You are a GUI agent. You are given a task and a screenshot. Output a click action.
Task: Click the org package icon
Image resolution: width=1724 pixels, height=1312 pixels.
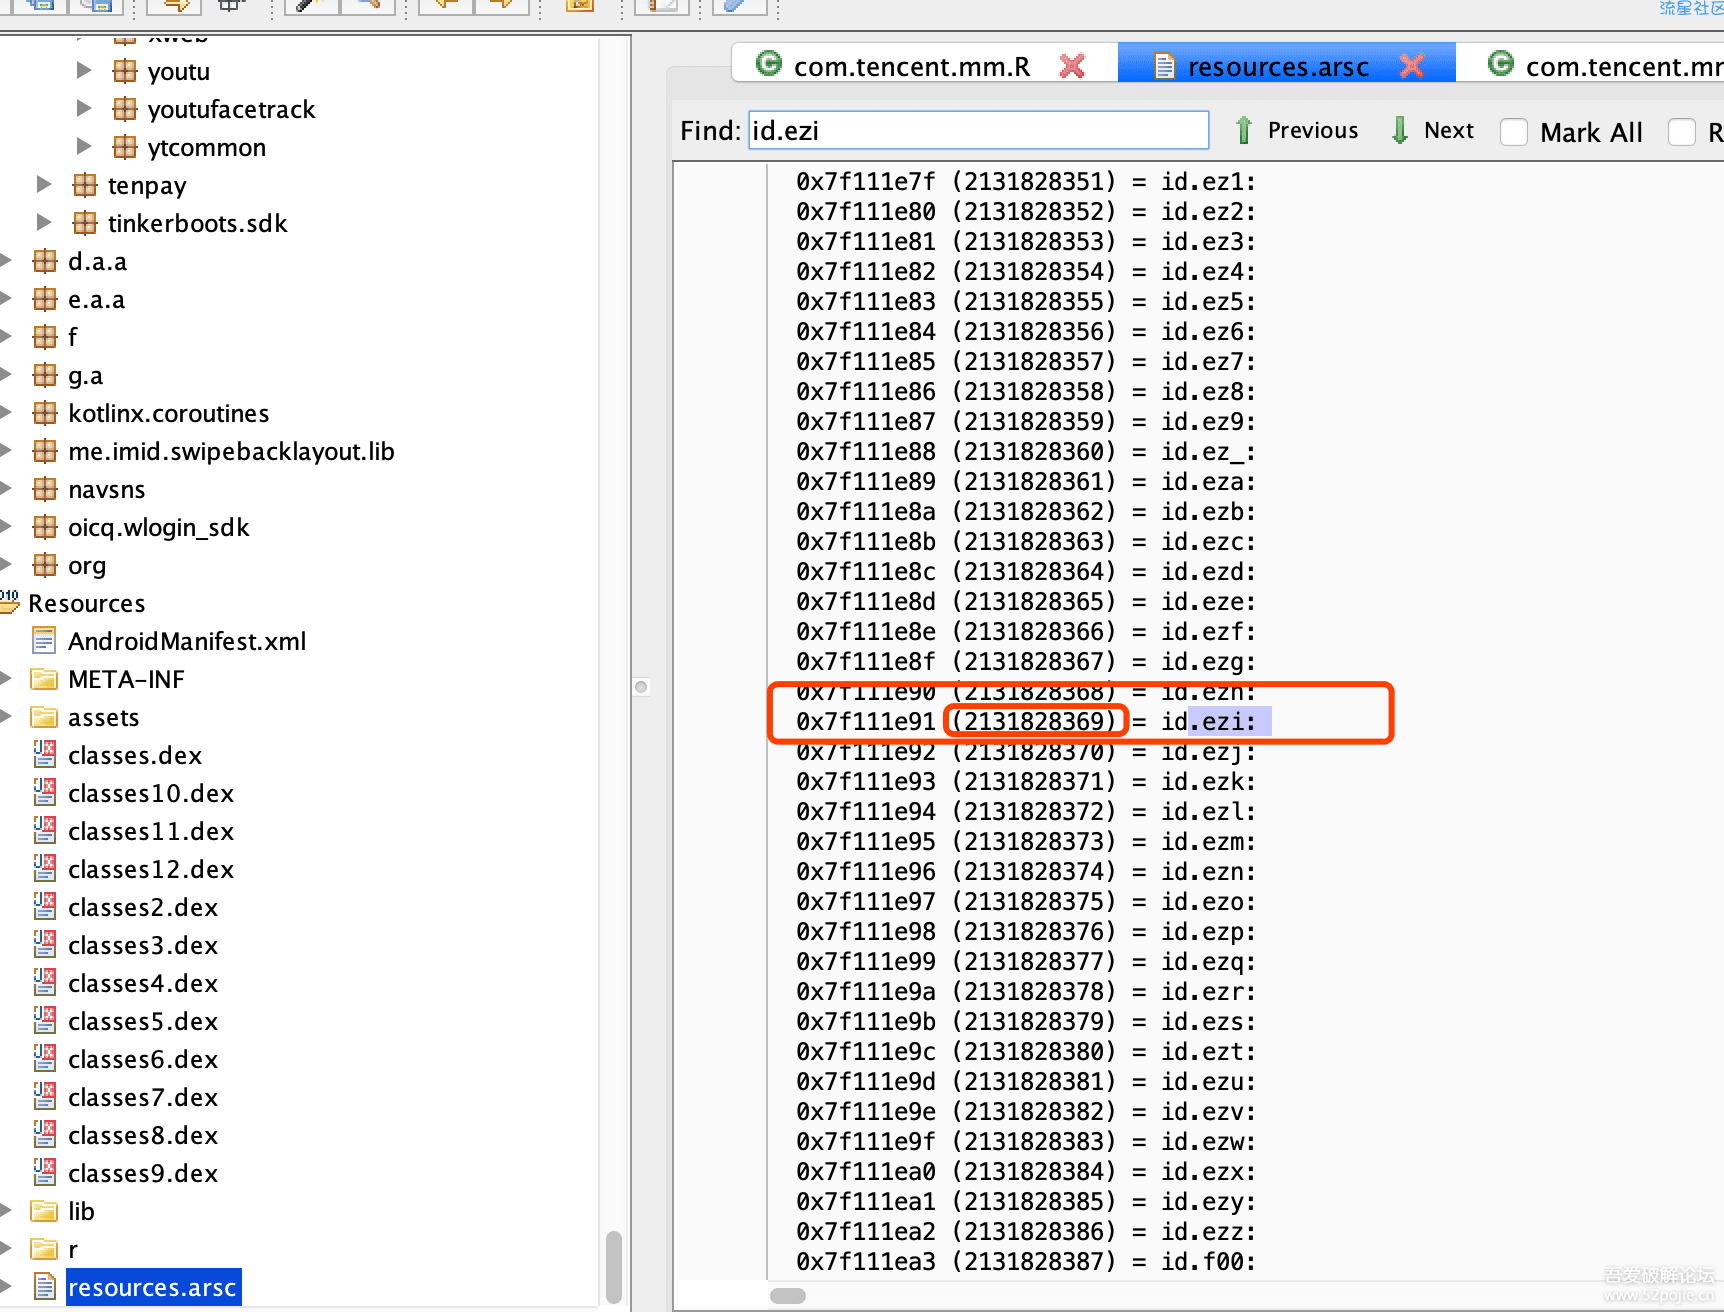click(x=45, y=565)
